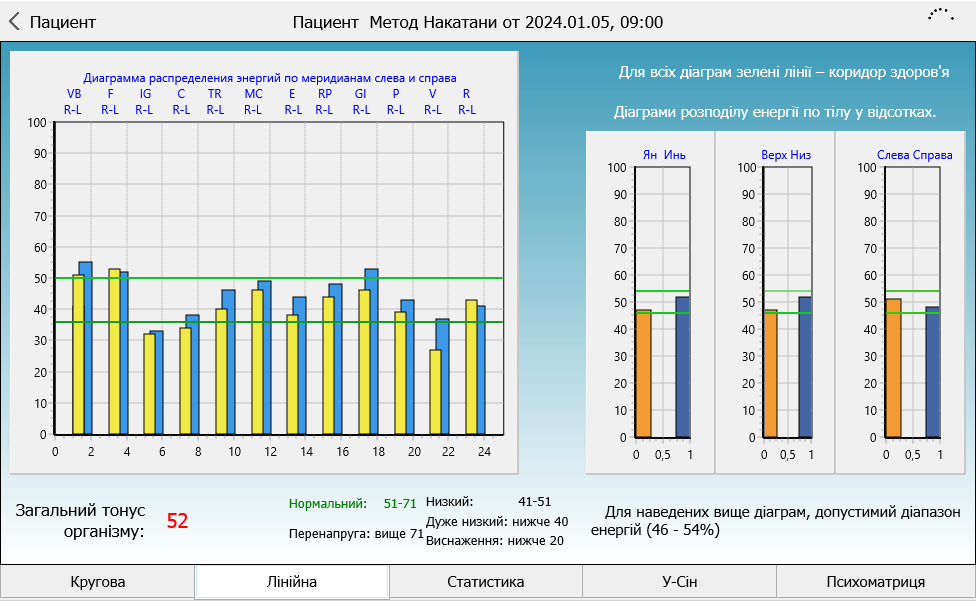Screen dimensions: 976x601
Task: Click the shortest yellow bar of V meridian
Action: tap(435, 392)
